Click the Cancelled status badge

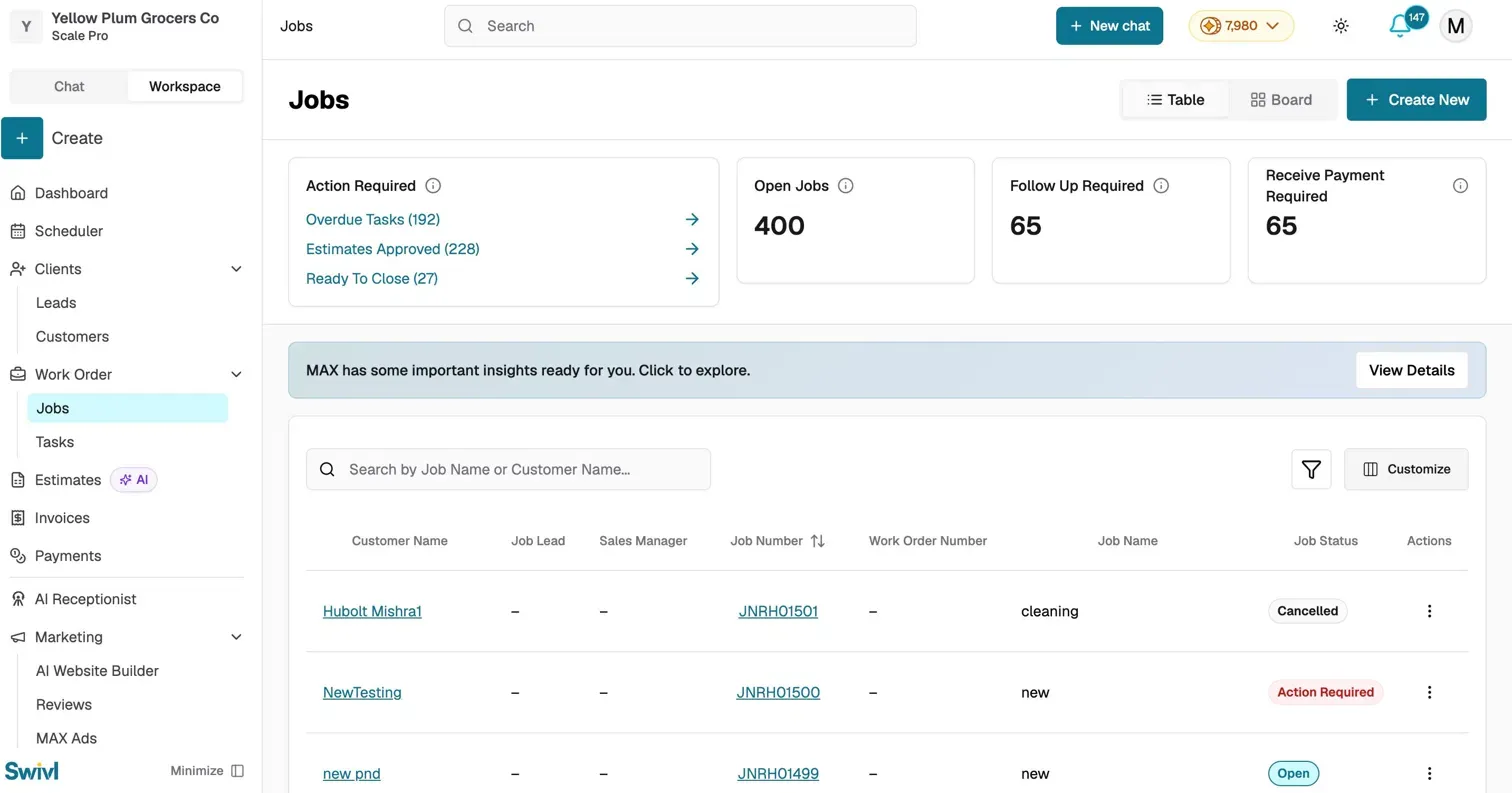click(1307, 611)
